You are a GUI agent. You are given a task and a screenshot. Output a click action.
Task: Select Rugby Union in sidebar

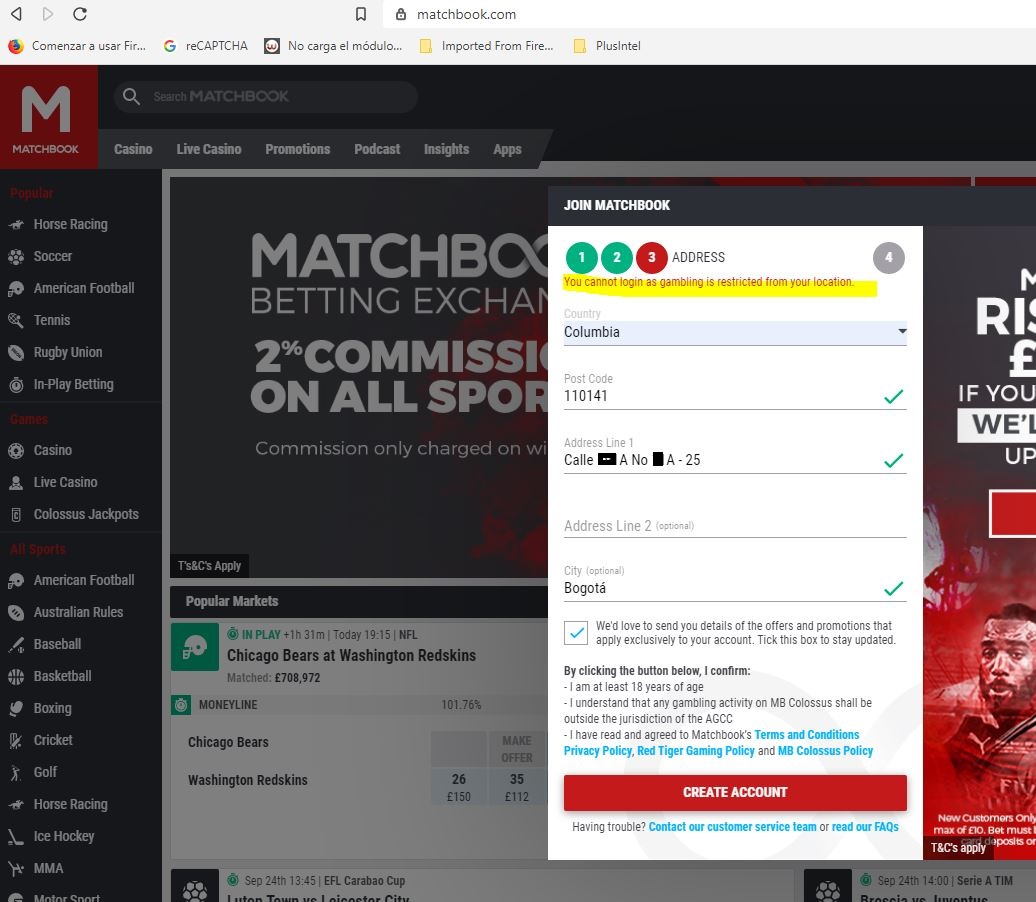tap(81, 352)
